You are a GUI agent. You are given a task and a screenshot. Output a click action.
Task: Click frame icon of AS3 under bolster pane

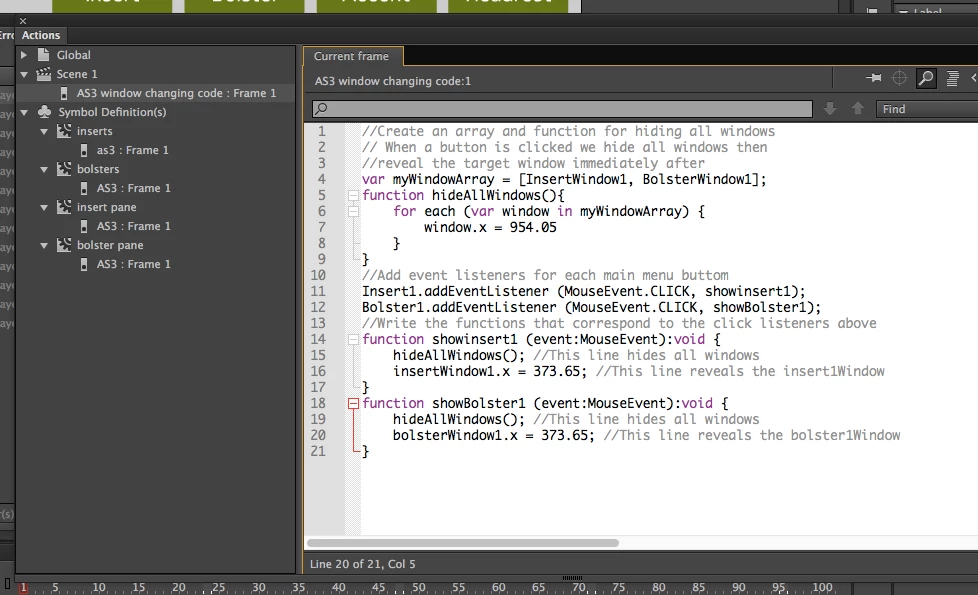[x=84, y=264]
